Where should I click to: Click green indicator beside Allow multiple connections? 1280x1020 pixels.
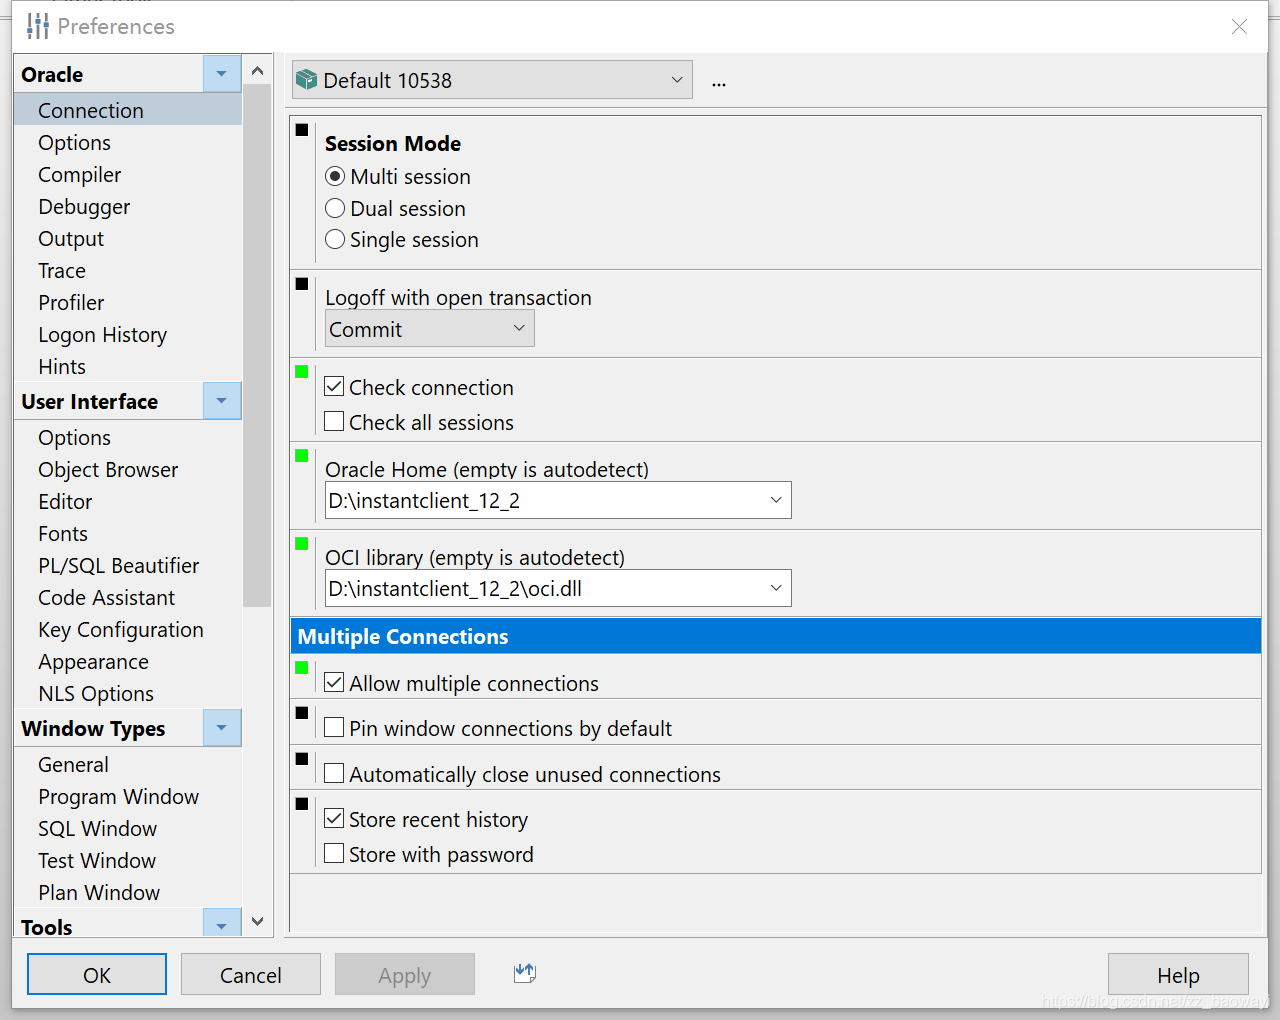tap(302, 668)
